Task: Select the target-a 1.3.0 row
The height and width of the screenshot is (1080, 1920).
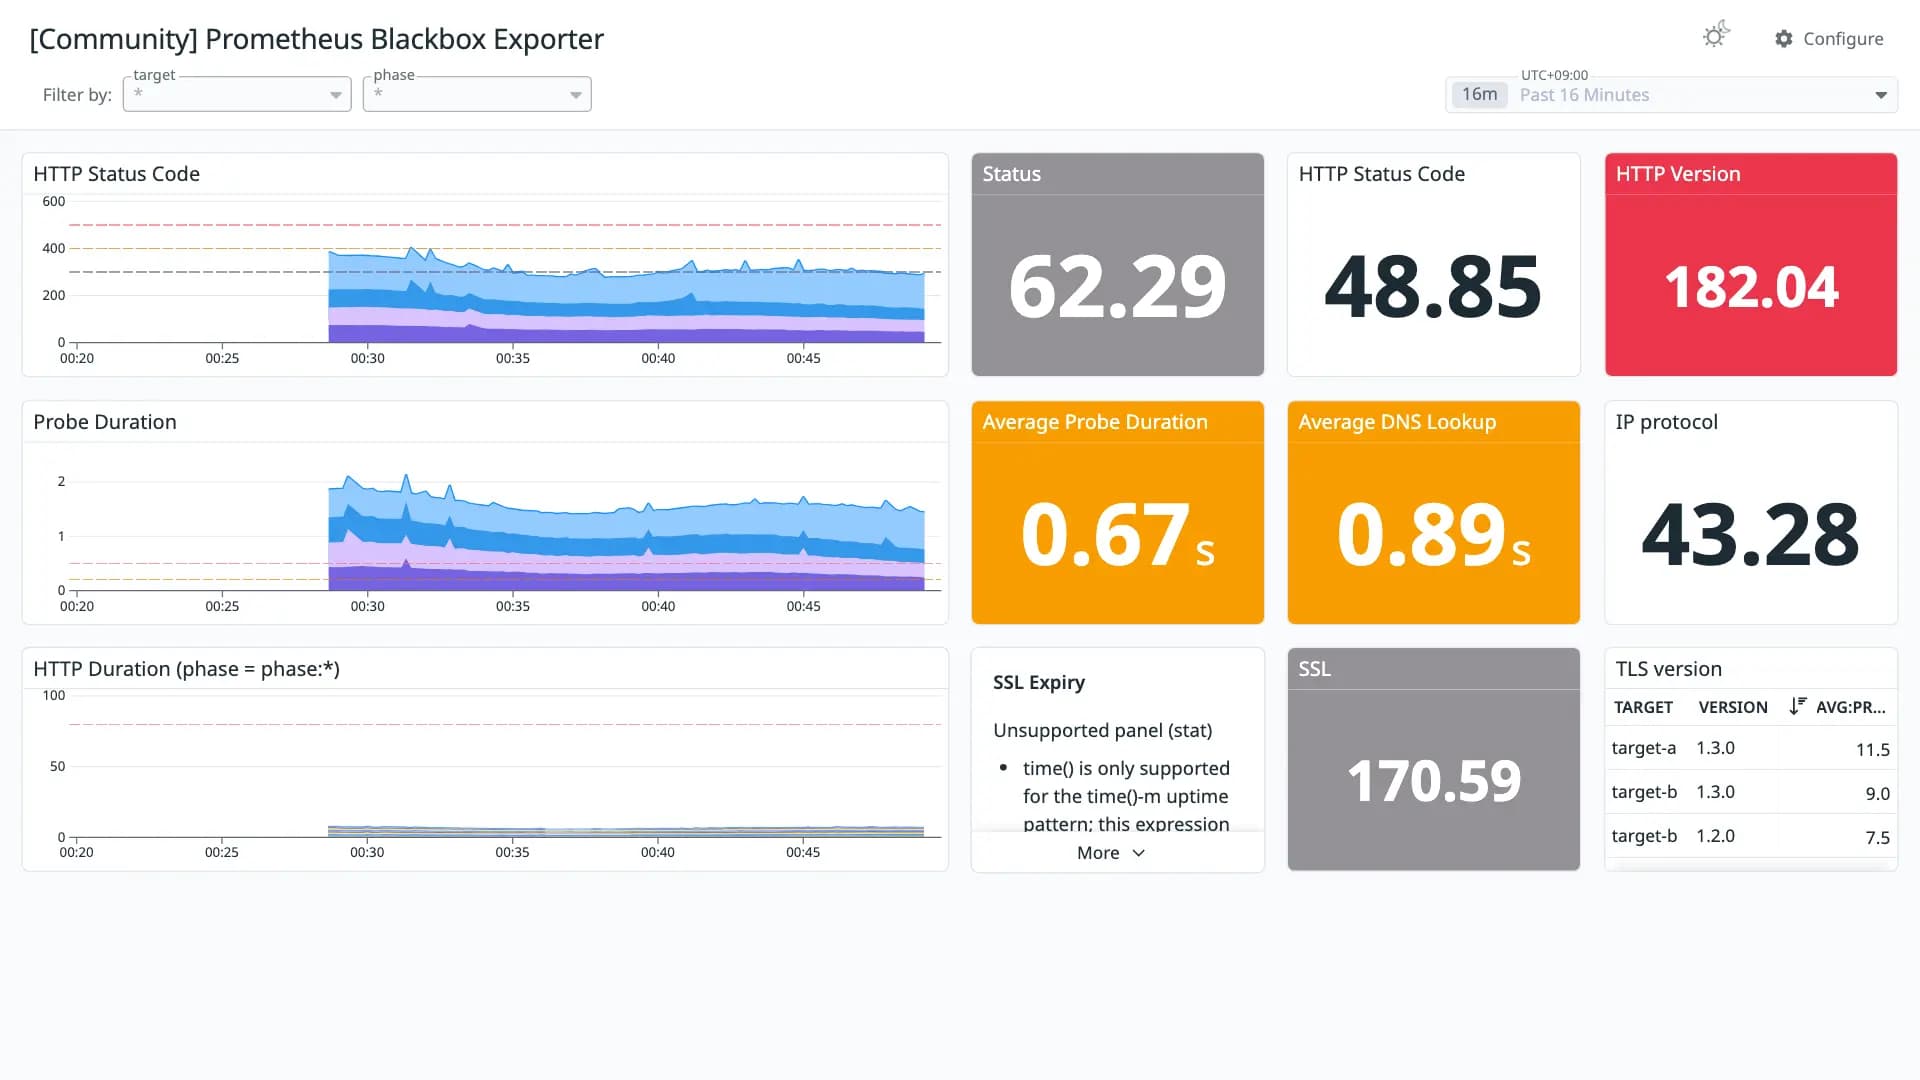Action: (x=1750, y=748)
